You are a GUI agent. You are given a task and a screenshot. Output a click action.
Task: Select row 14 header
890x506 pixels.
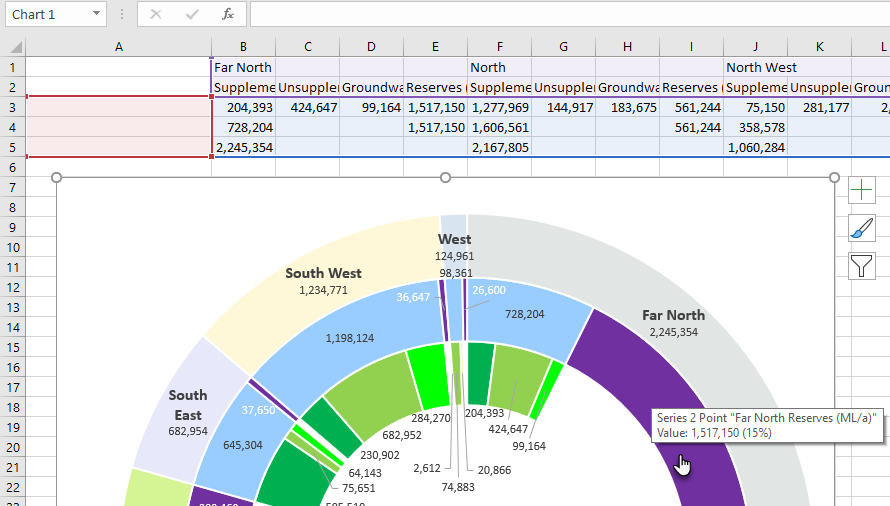tap(12, 328)
